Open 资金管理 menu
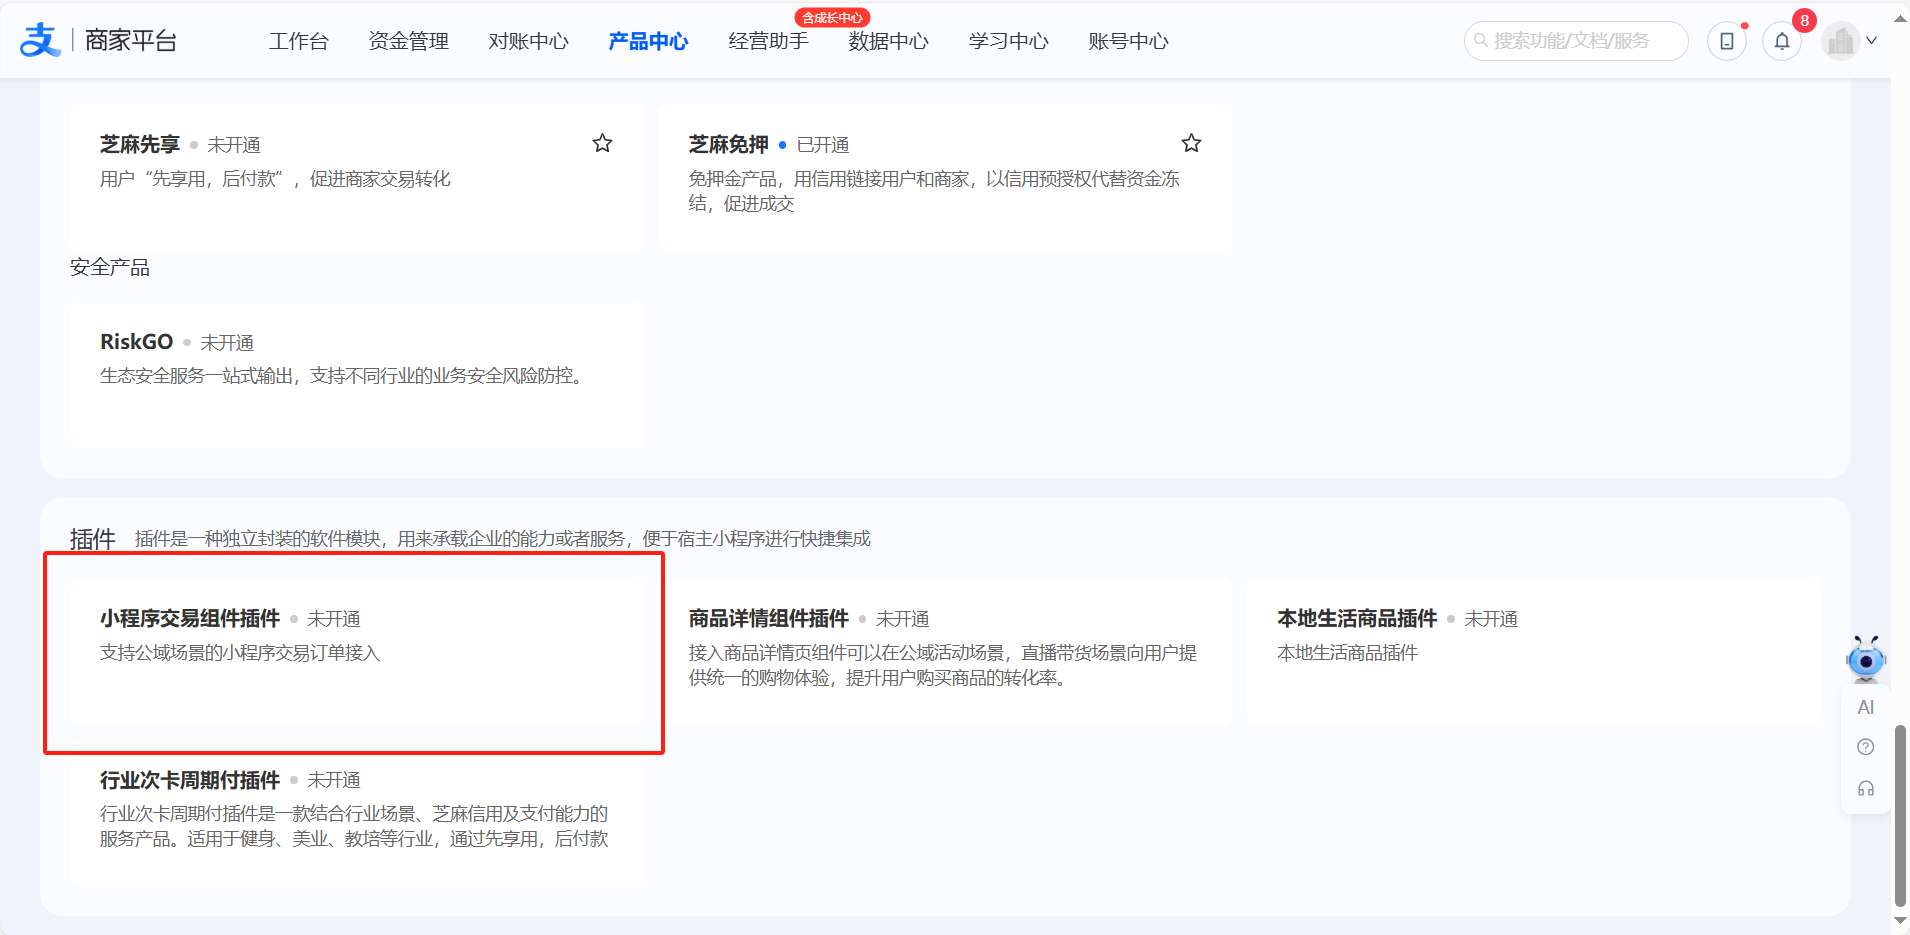 pyautogui.click(x=408, y=41)
